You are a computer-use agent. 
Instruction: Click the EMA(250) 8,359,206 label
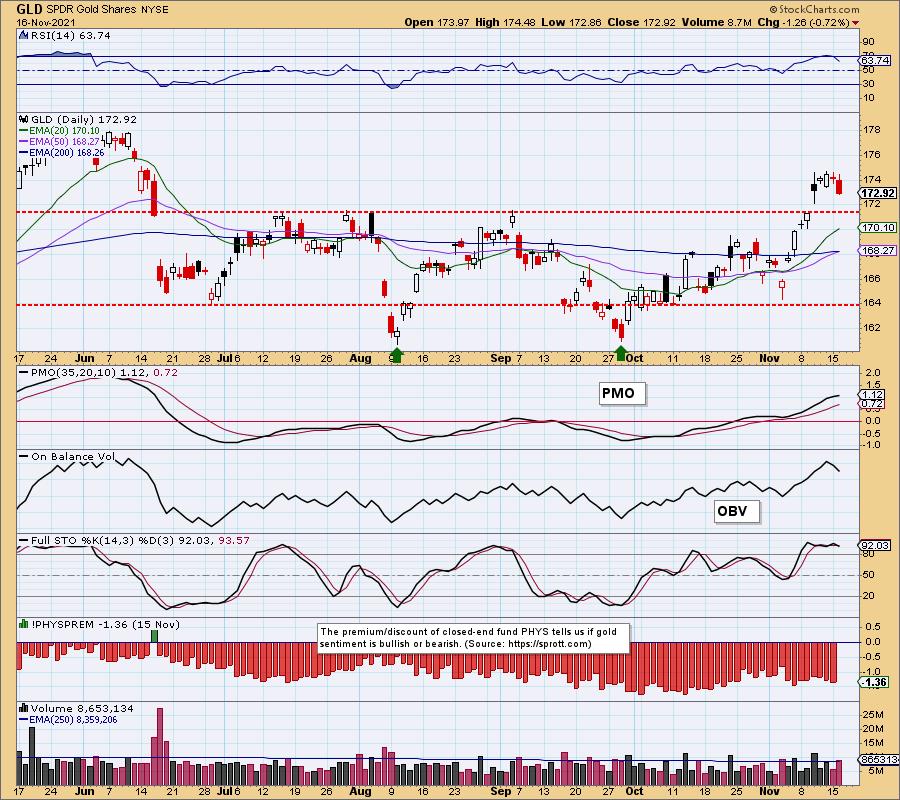point(73,720)
